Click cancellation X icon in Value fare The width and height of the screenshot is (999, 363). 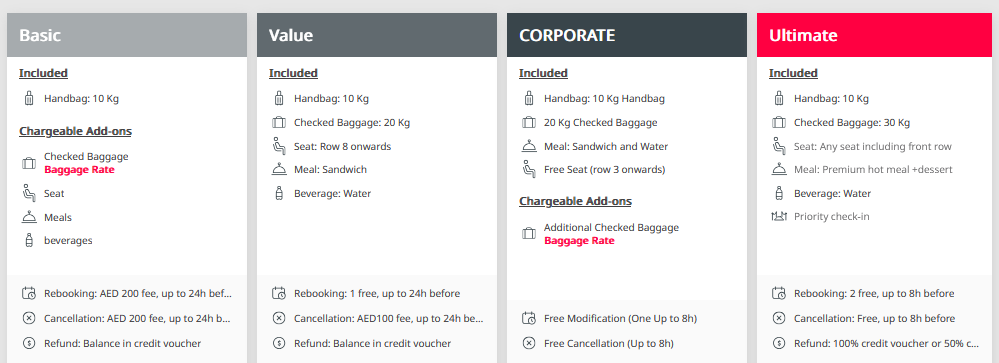point(278,318)
